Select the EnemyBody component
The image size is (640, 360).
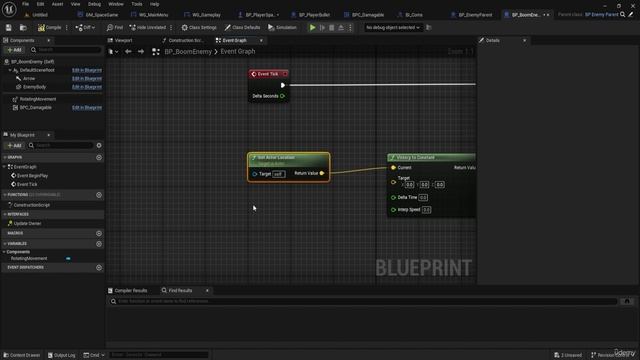pos(34,87)
